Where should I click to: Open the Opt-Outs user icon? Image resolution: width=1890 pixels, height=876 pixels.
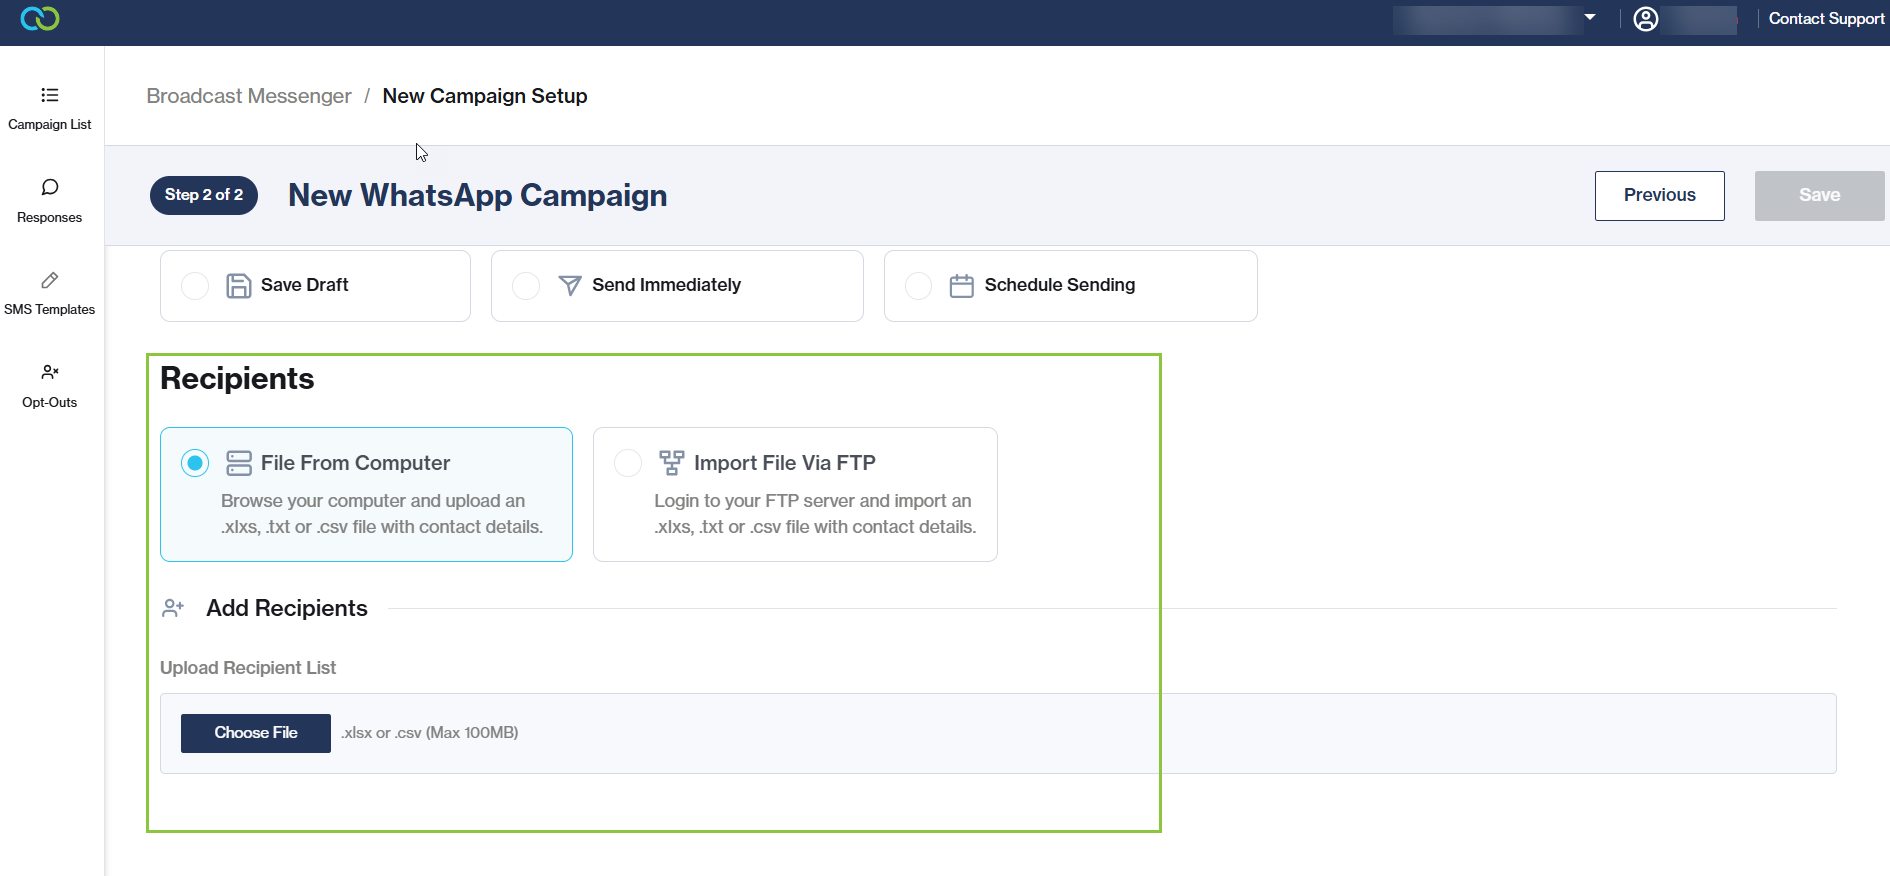[x=49, y=373]
